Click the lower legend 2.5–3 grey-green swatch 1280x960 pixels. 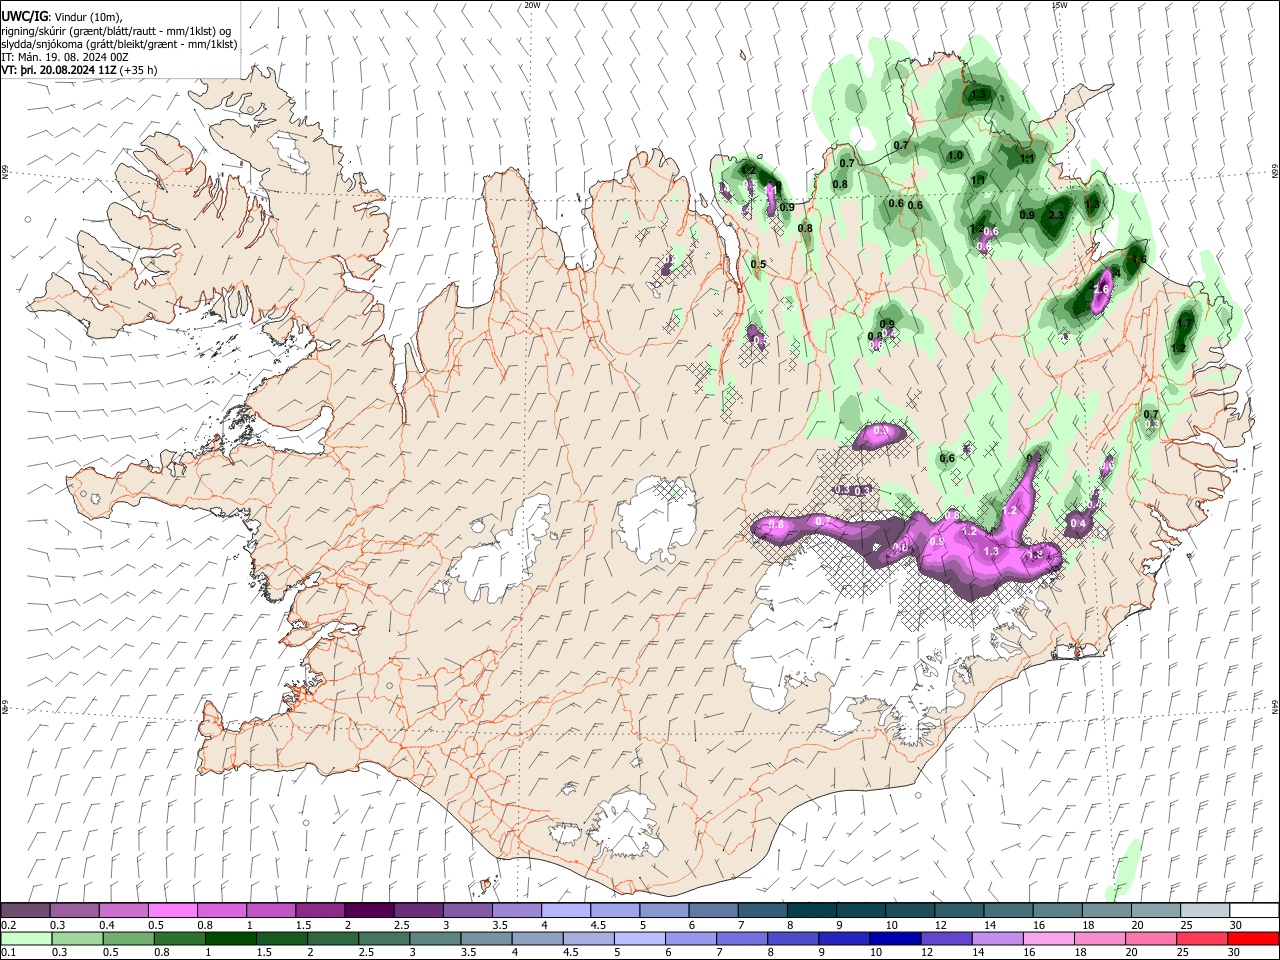point(384,938)
